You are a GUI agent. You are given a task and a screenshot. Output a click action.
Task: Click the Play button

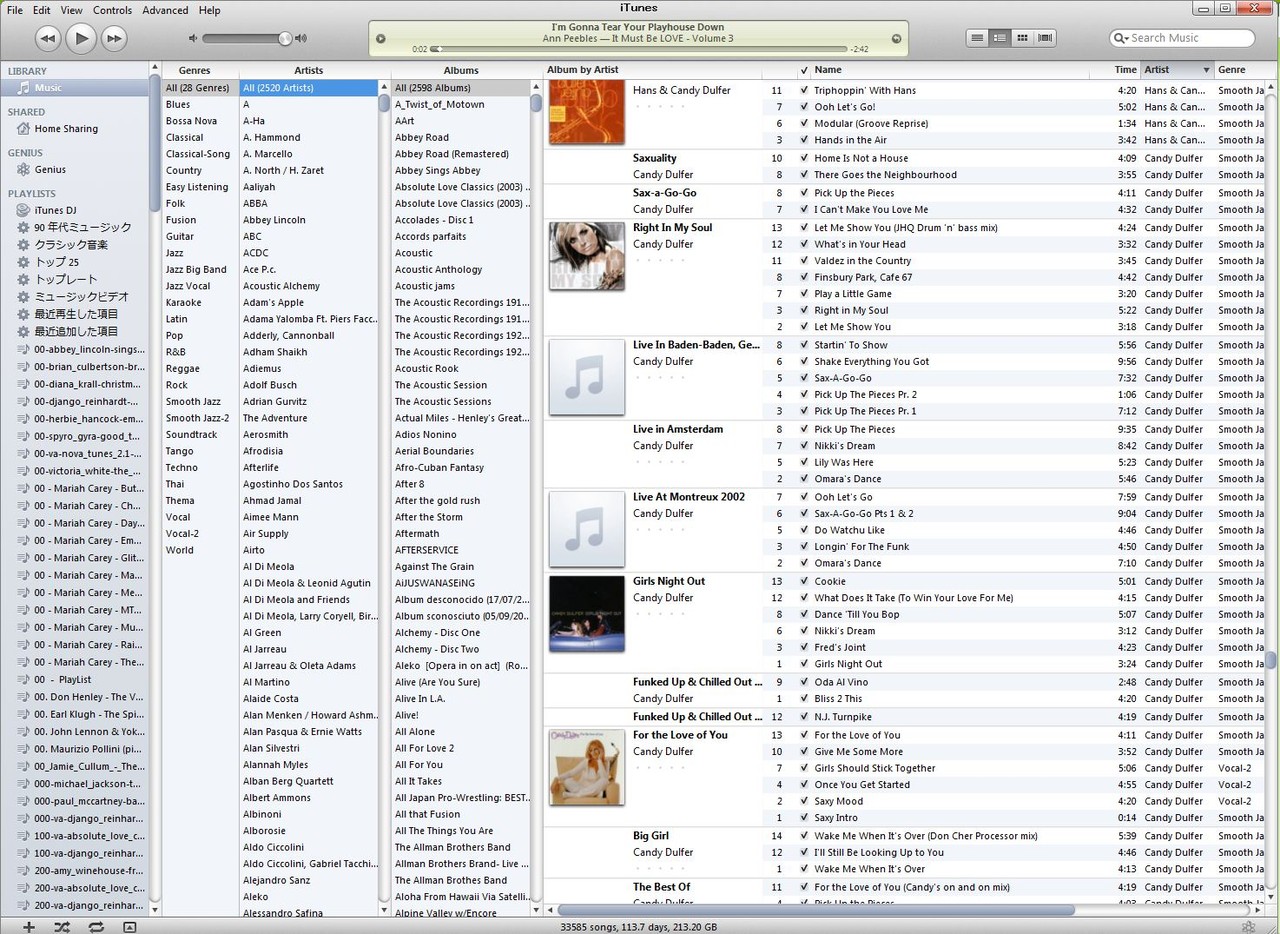pos(81,39)
